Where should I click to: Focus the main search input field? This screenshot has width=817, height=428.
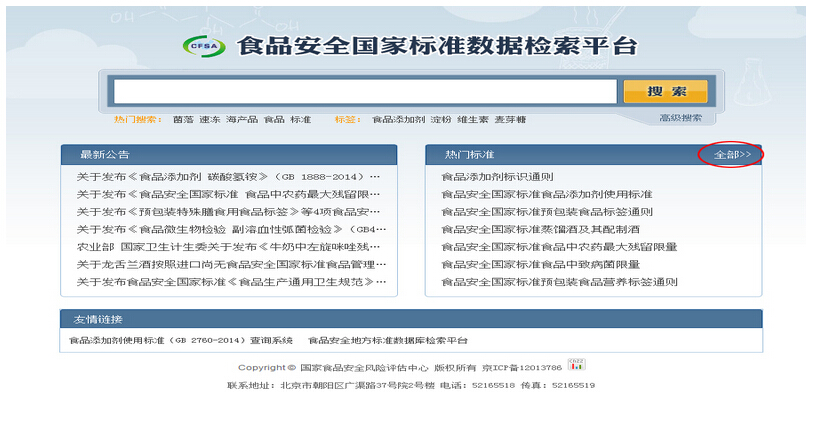tap(365, 92)
